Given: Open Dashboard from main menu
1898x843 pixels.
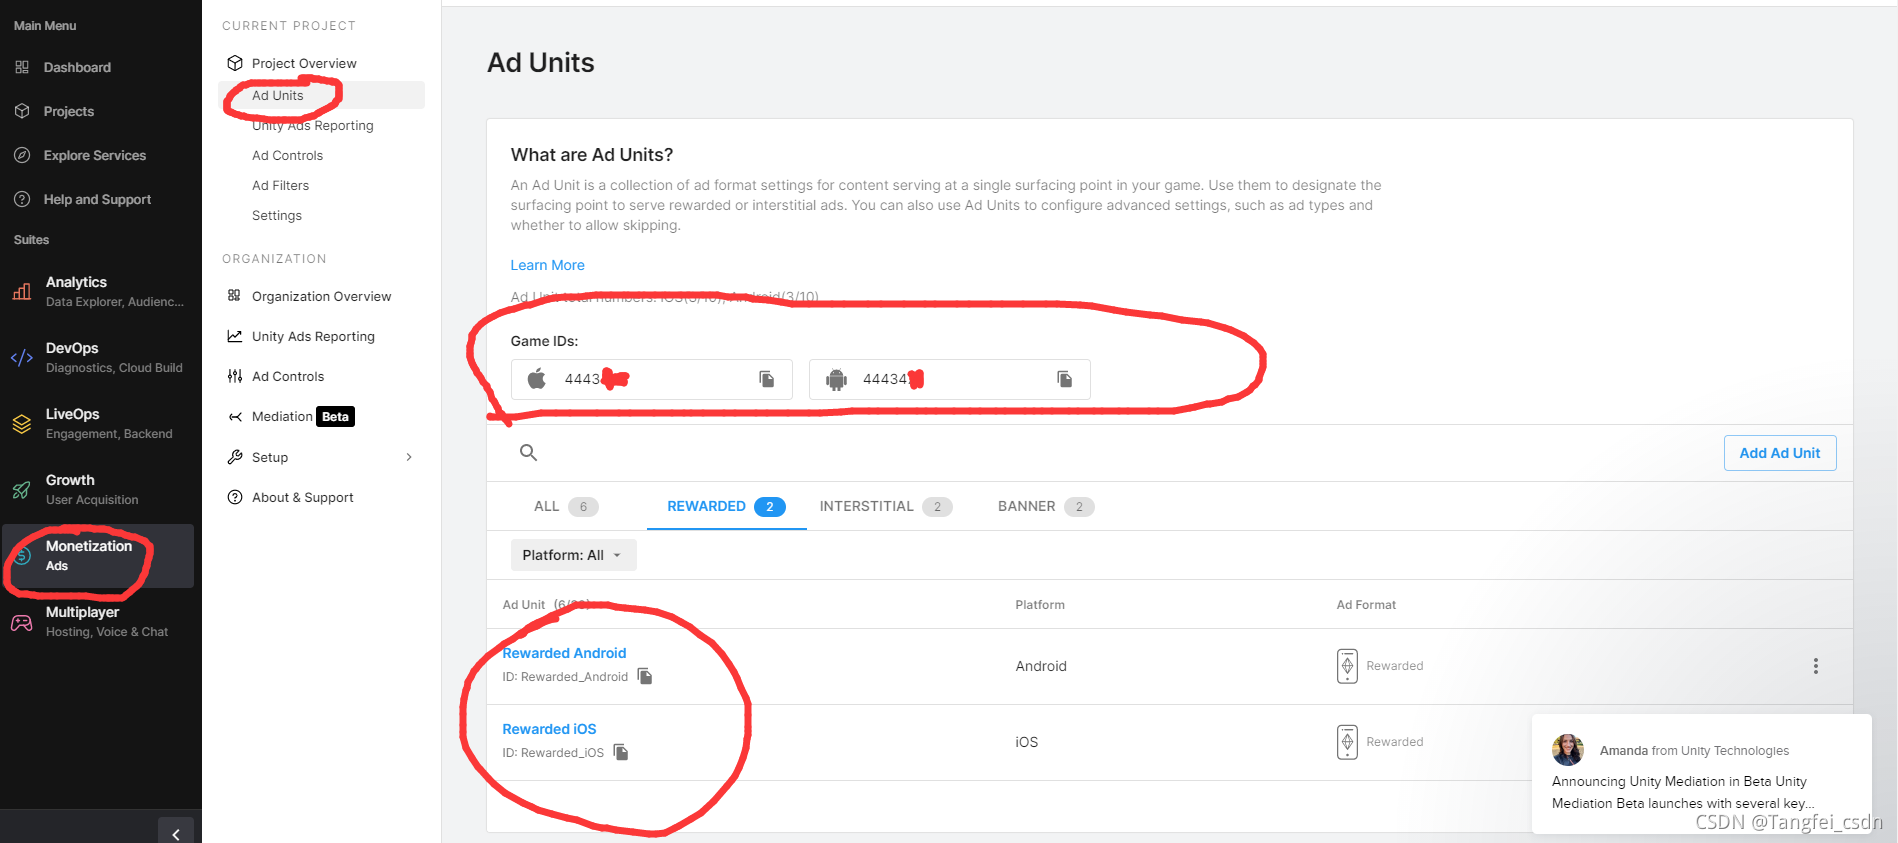Looking at the screenshot, I should 77,67.
